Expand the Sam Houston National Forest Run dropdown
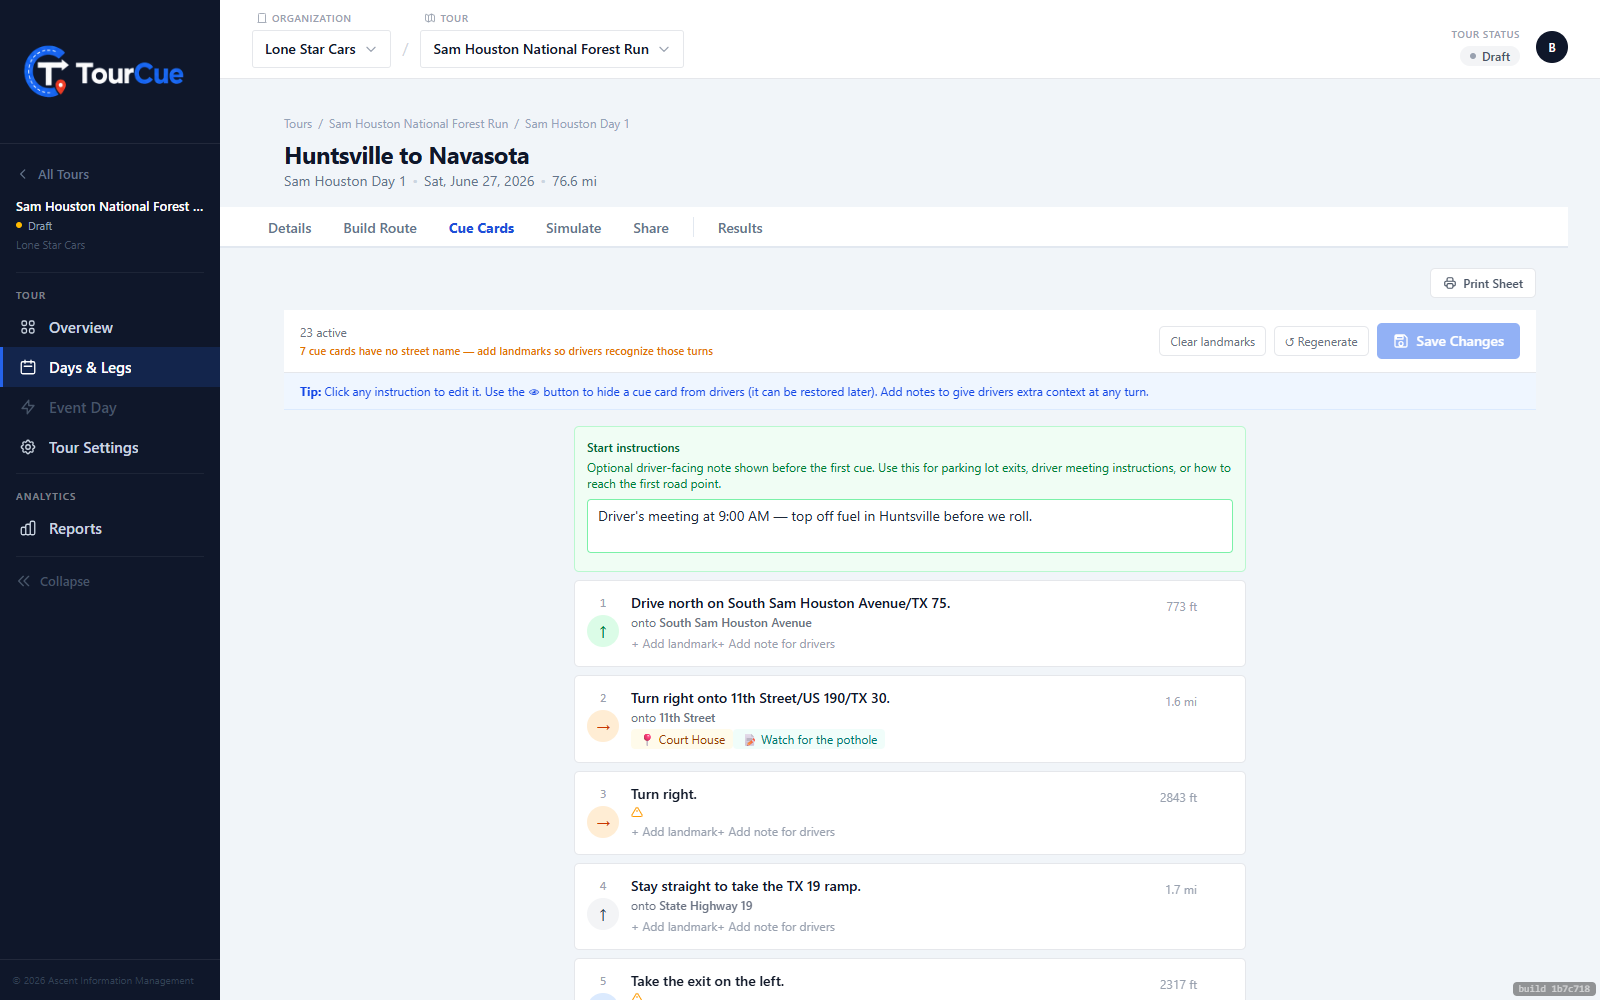 552,49
